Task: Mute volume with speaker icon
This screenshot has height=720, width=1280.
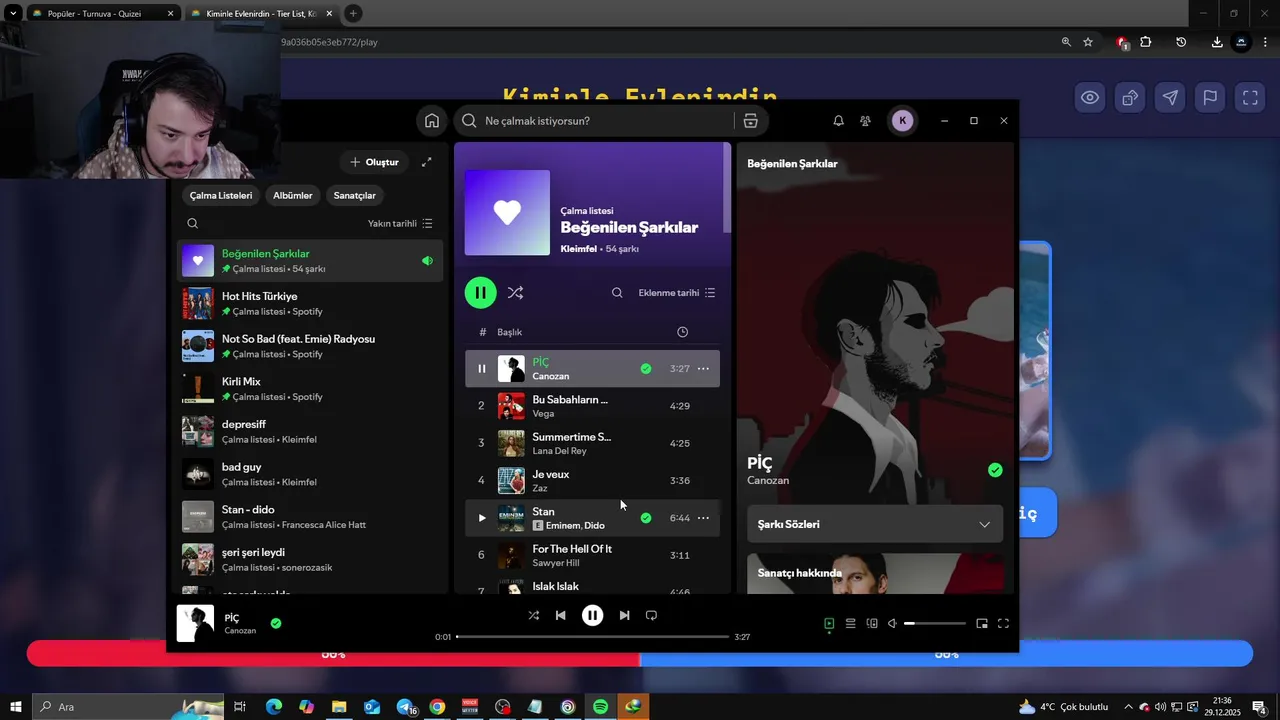Action: tap(892, 624)
